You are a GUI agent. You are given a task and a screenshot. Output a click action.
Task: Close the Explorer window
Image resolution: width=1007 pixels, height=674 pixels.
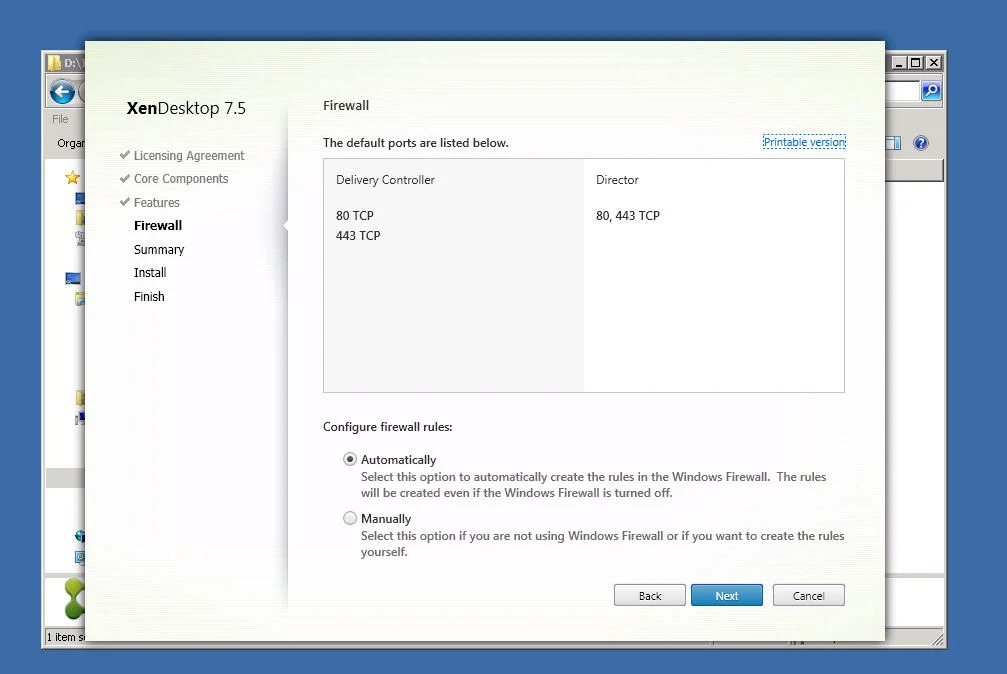coord(934,62)
